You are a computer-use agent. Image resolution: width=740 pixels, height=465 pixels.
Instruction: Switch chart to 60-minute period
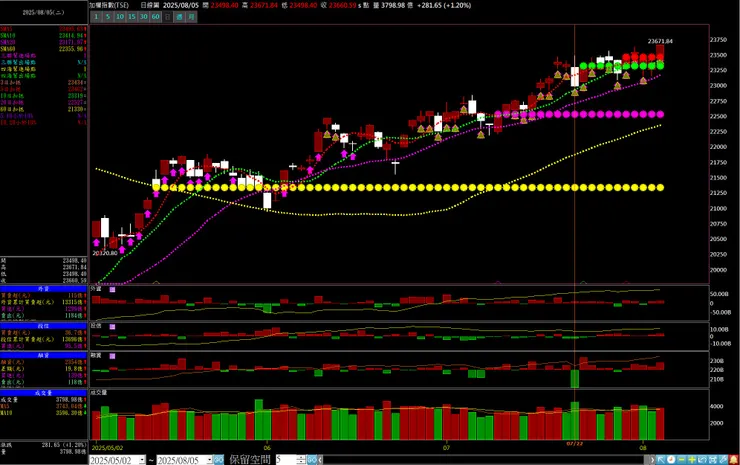tap(156, 17)
